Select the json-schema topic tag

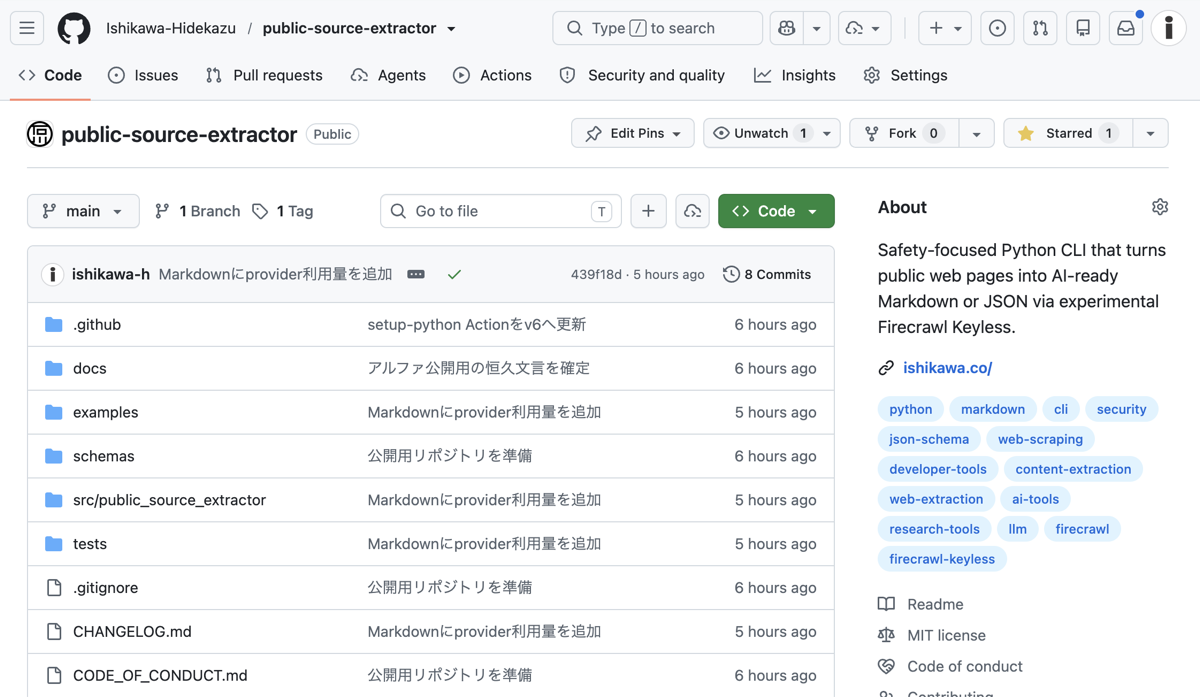pyautogui.click(x=929, y=439)
